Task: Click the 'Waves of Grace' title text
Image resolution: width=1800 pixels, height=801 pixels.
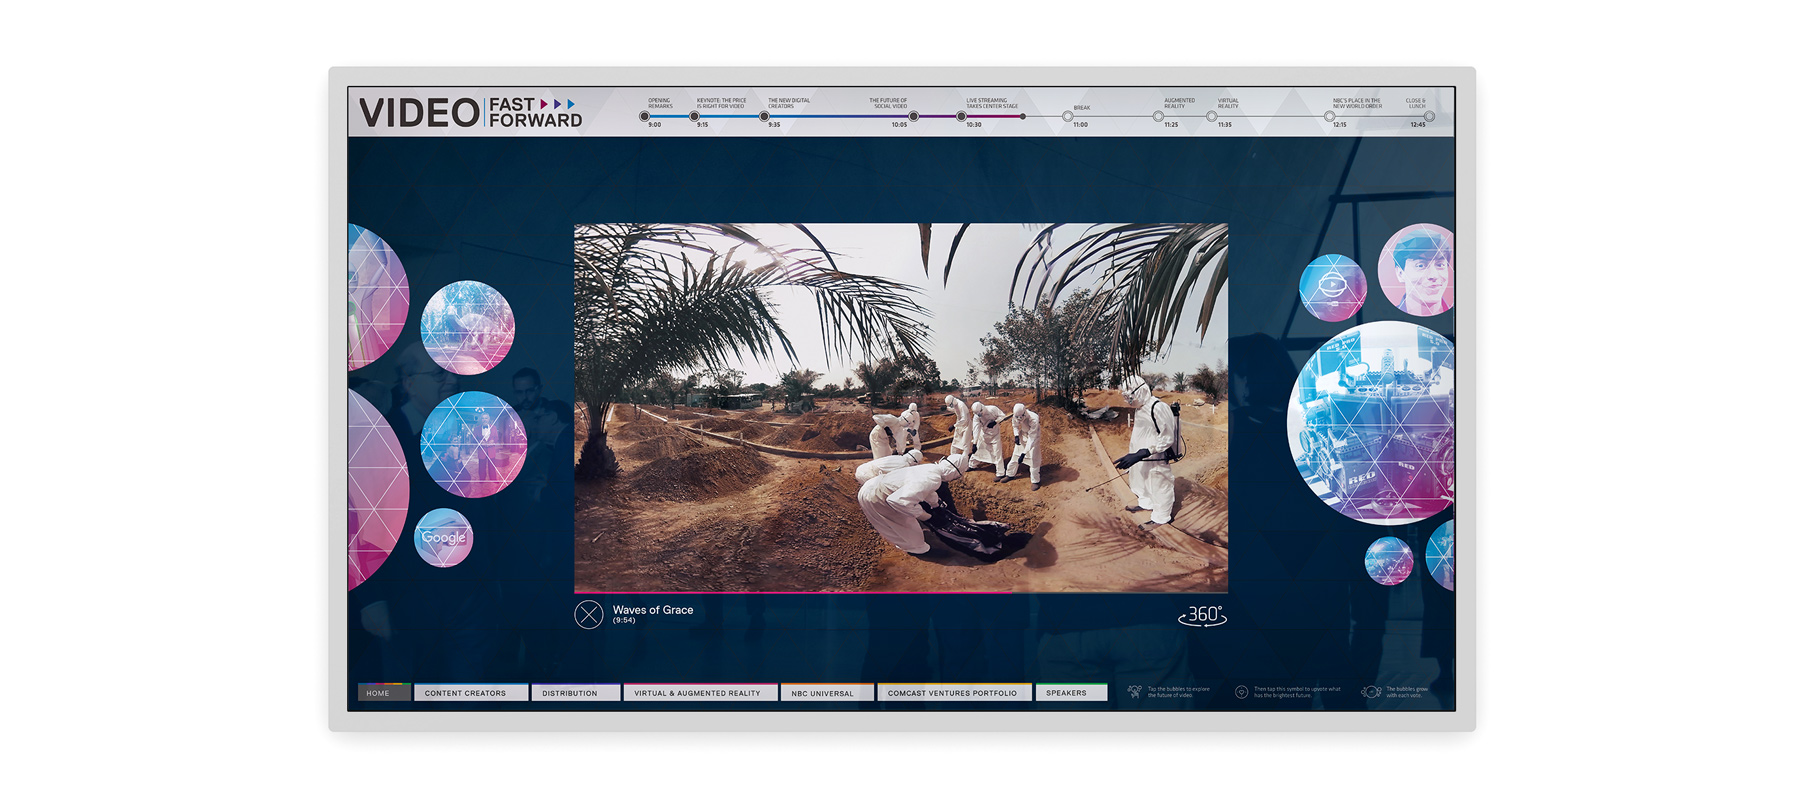Action: (x=653, y=610)
